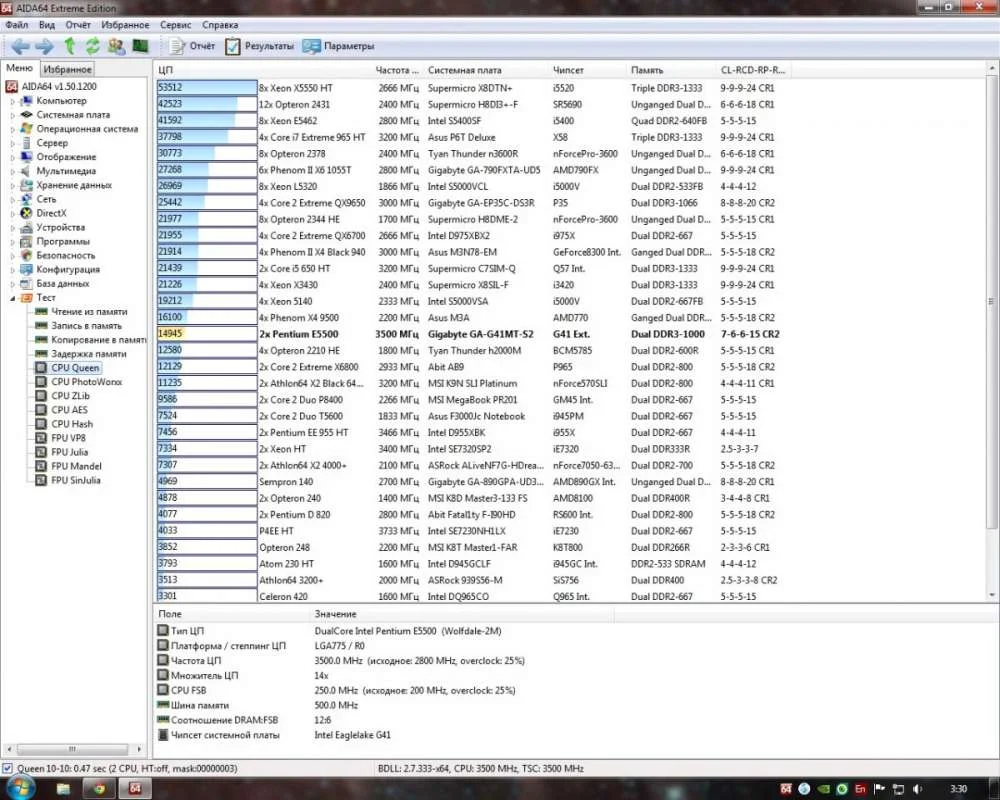Open the Windows Start menu orb
Viewport: 1000px width, 800px height.
[18, 788]
